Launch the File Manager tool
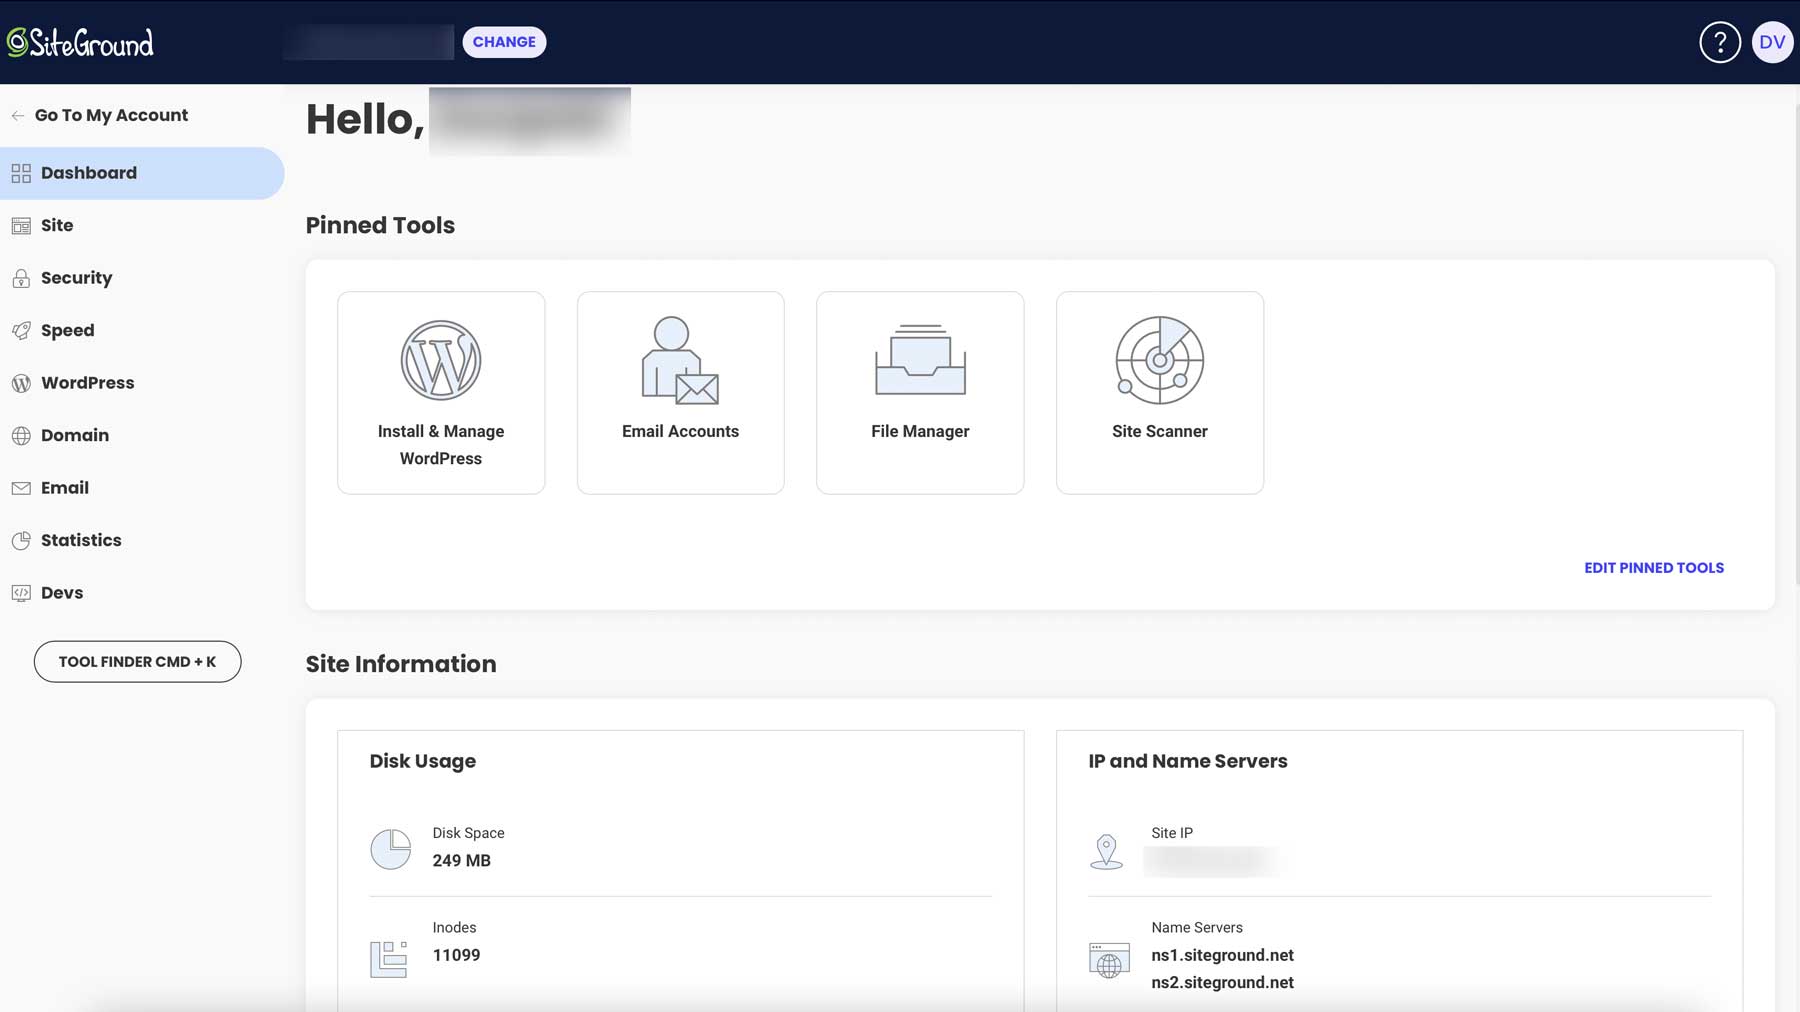This screenshot has height=1012, width=1800. point(920,392)
